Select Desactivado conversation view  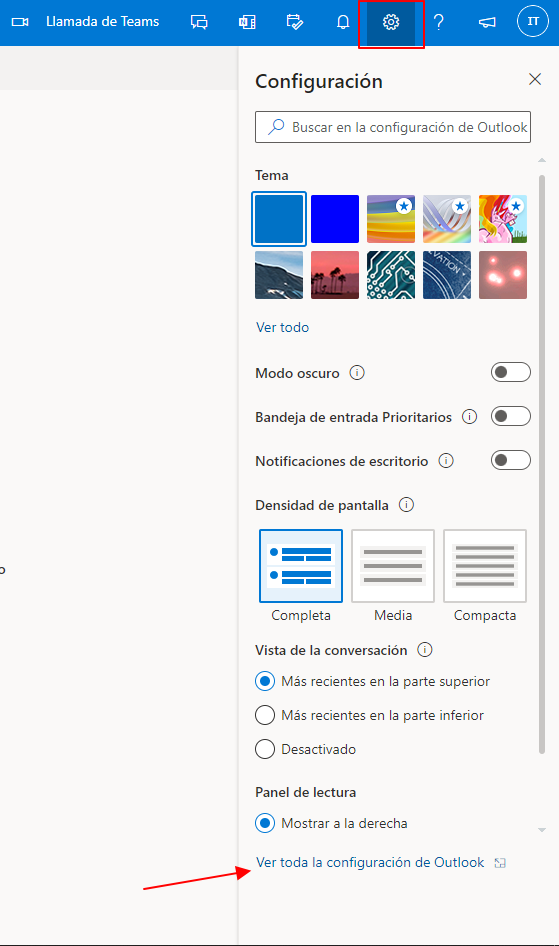point(305,749)
